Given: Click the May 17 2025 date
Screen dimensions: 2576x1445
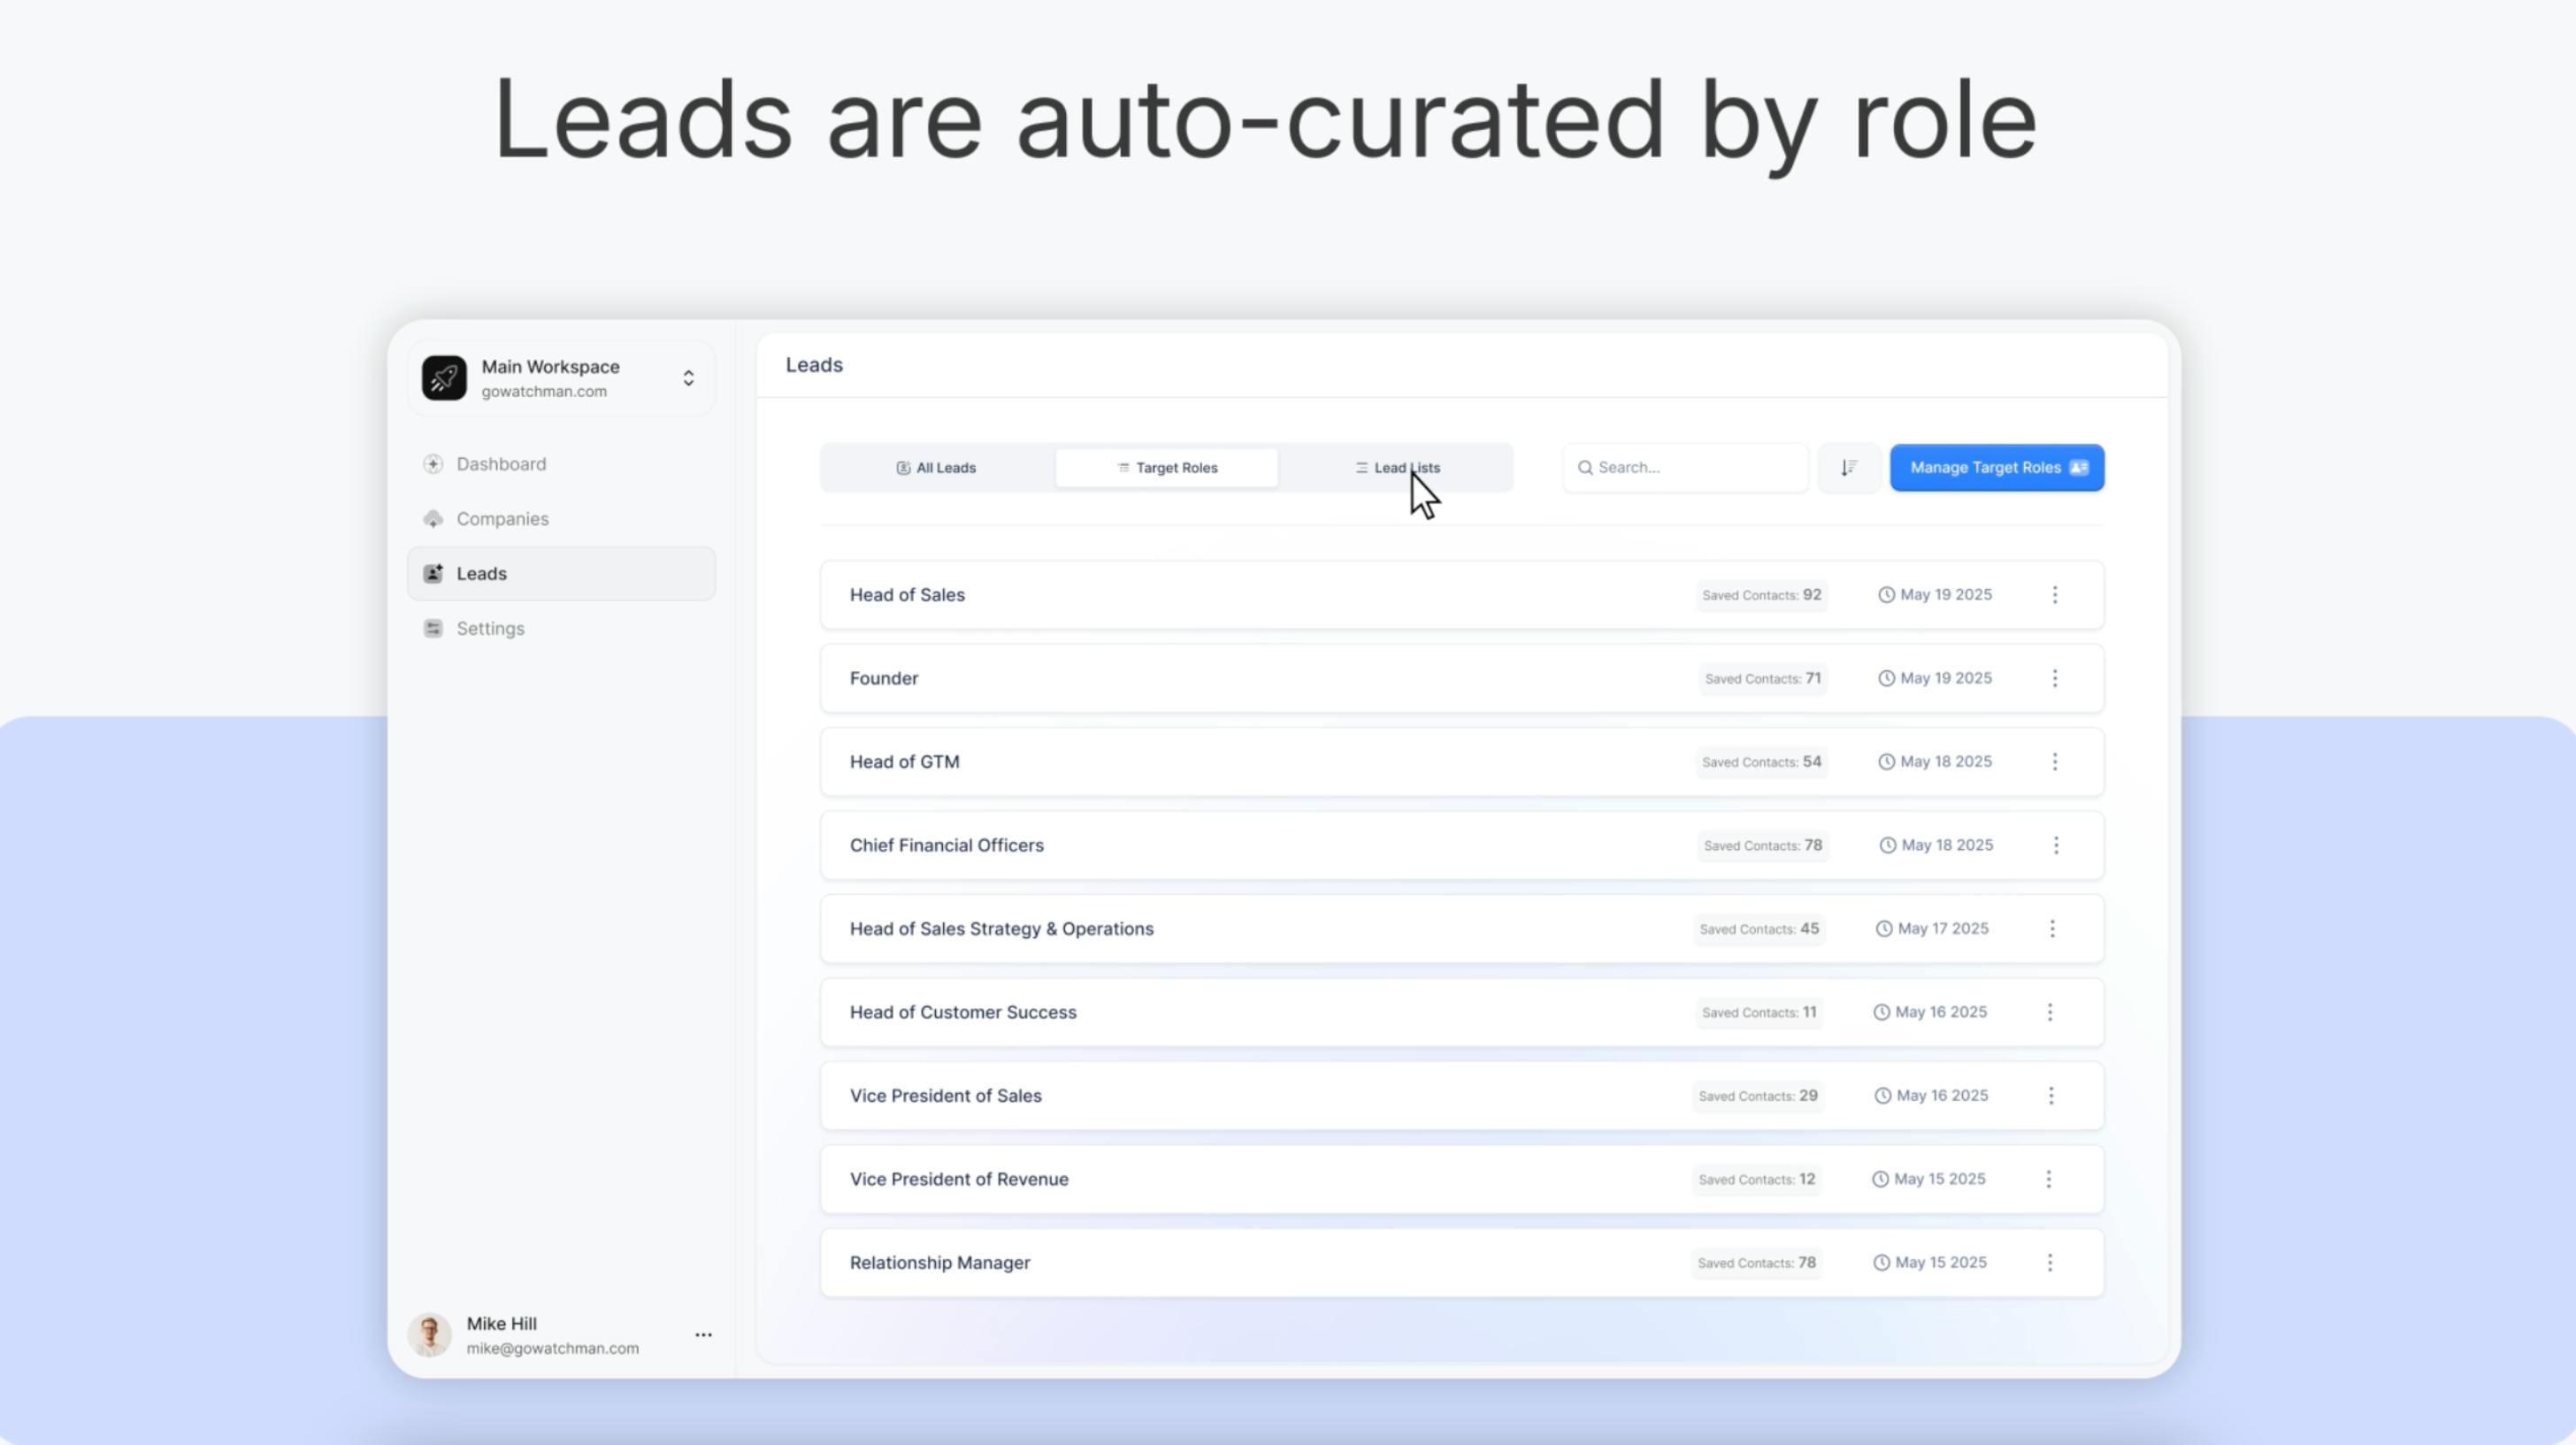Looking at the screenshot, I should (x=1943, y=929).
